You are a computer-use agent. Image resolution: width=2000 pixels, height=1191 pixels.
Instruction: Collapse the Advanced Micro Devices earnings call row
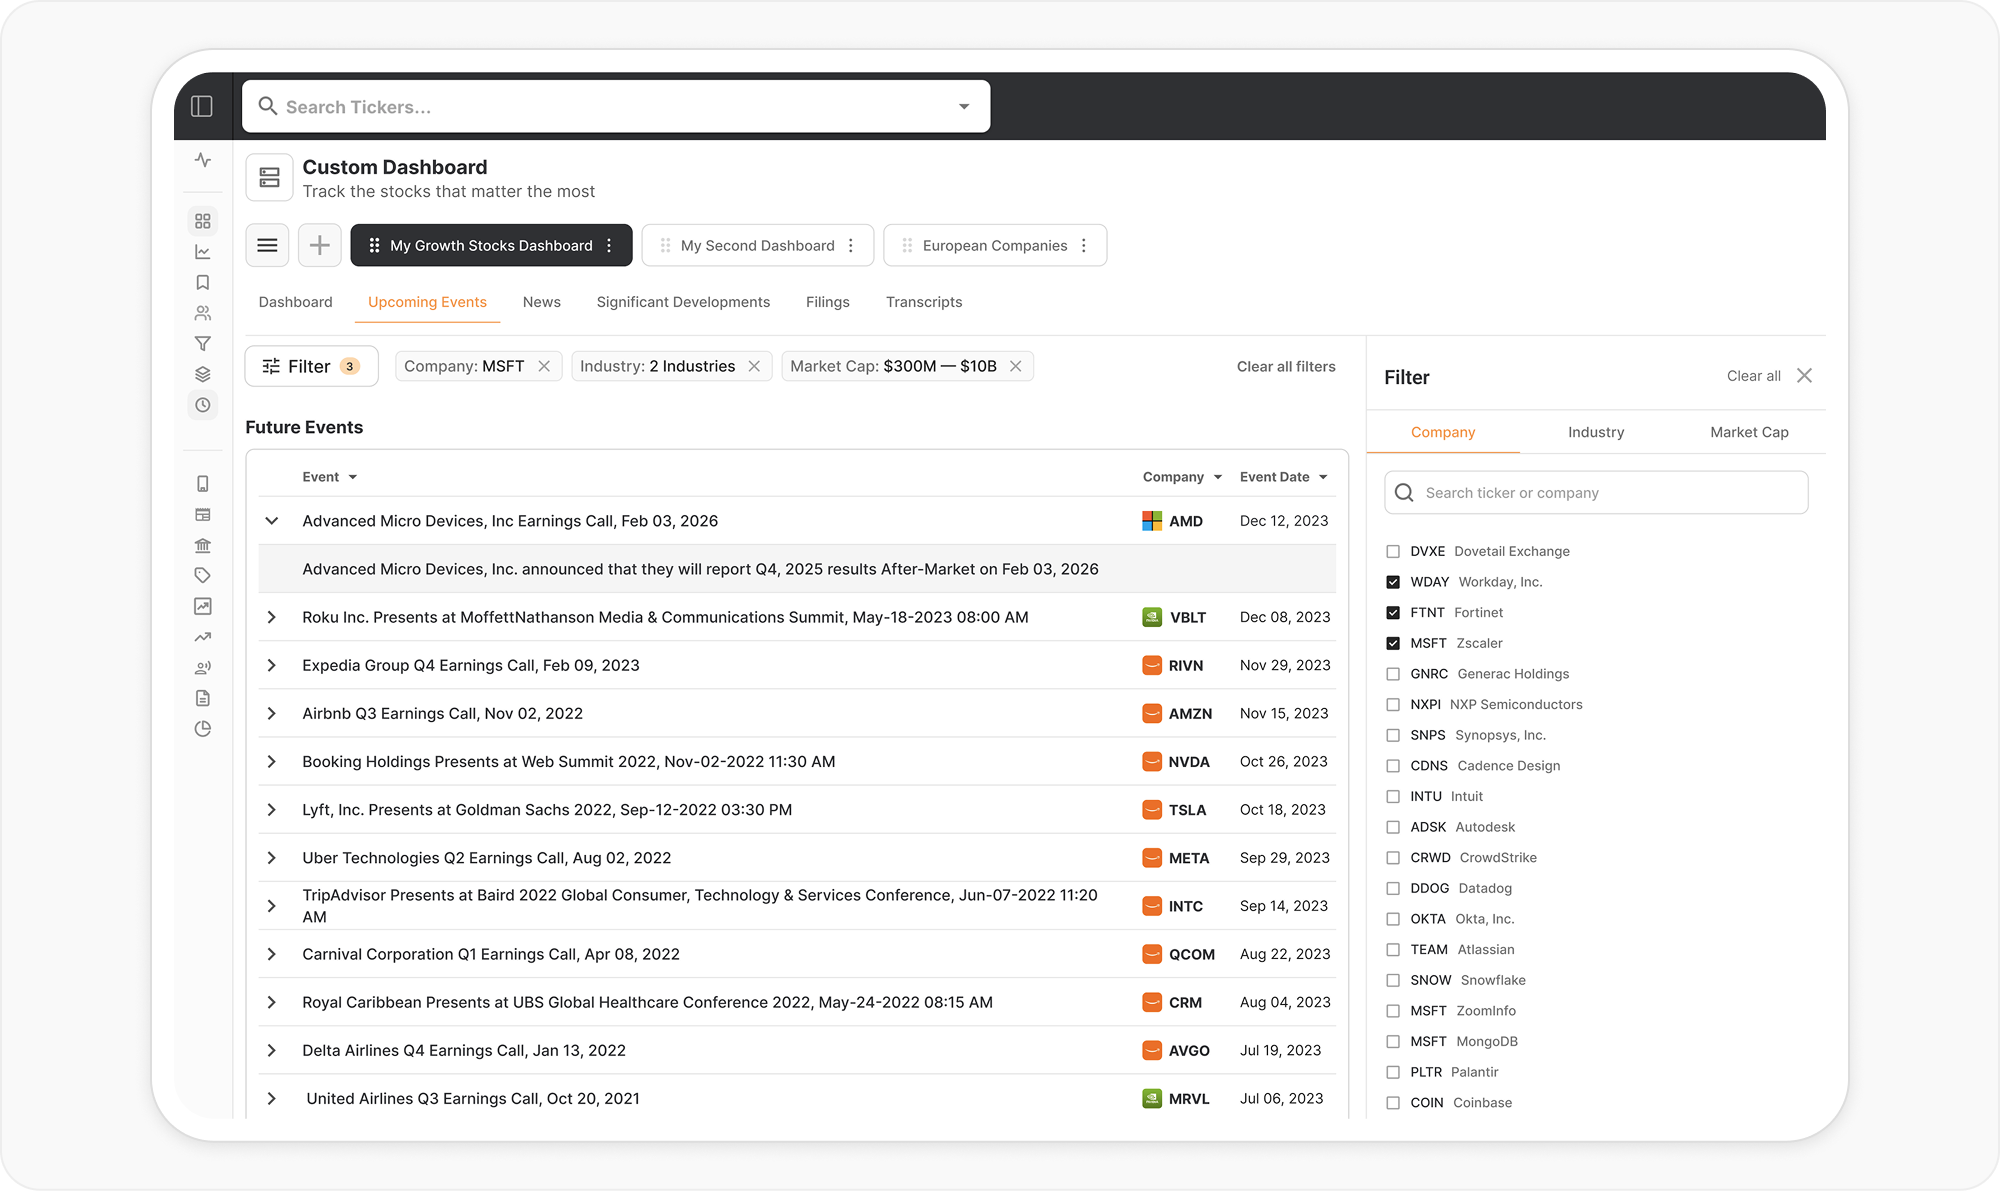point(271,521)
